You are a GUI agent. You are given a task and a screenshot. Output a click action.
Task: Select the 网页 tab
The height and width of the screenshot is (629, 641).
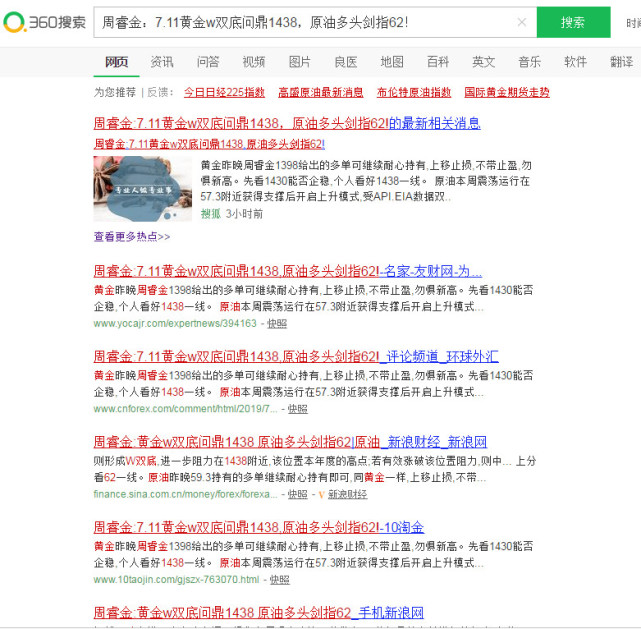(117, 62)
